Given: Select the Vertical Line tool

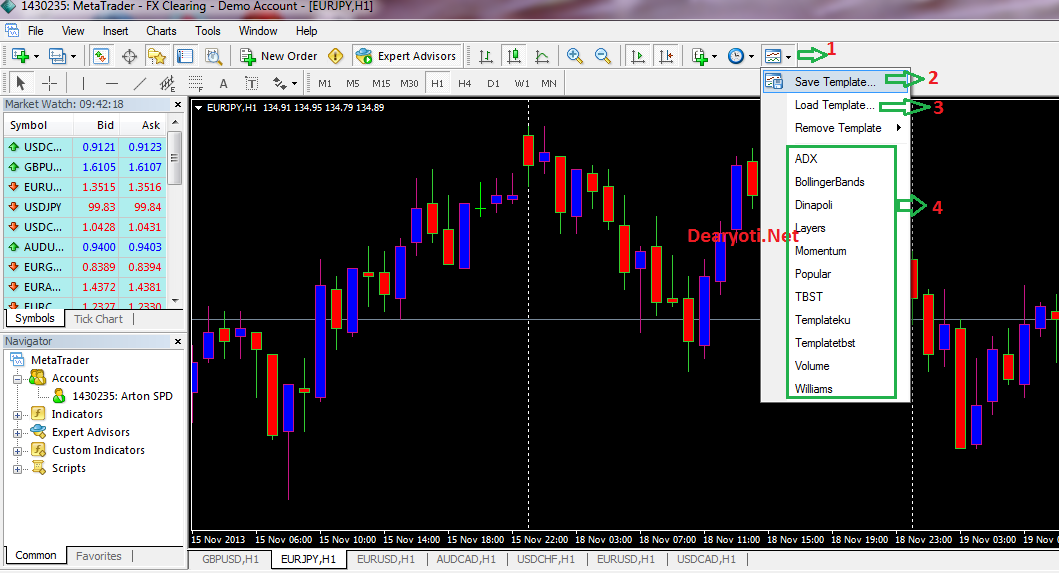Looking at the screenshot, I should click(x=83, y=83).
